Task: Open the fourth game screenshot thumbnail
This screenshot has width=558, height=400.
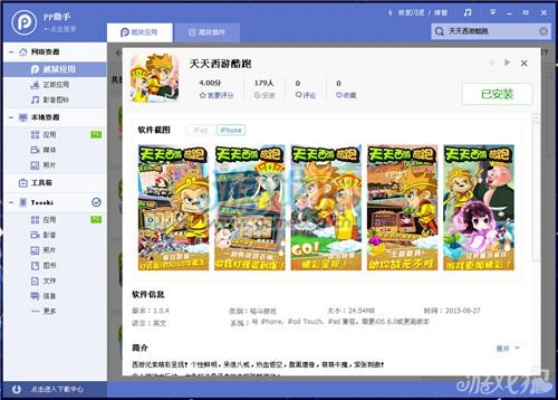Action: (402, 207)
